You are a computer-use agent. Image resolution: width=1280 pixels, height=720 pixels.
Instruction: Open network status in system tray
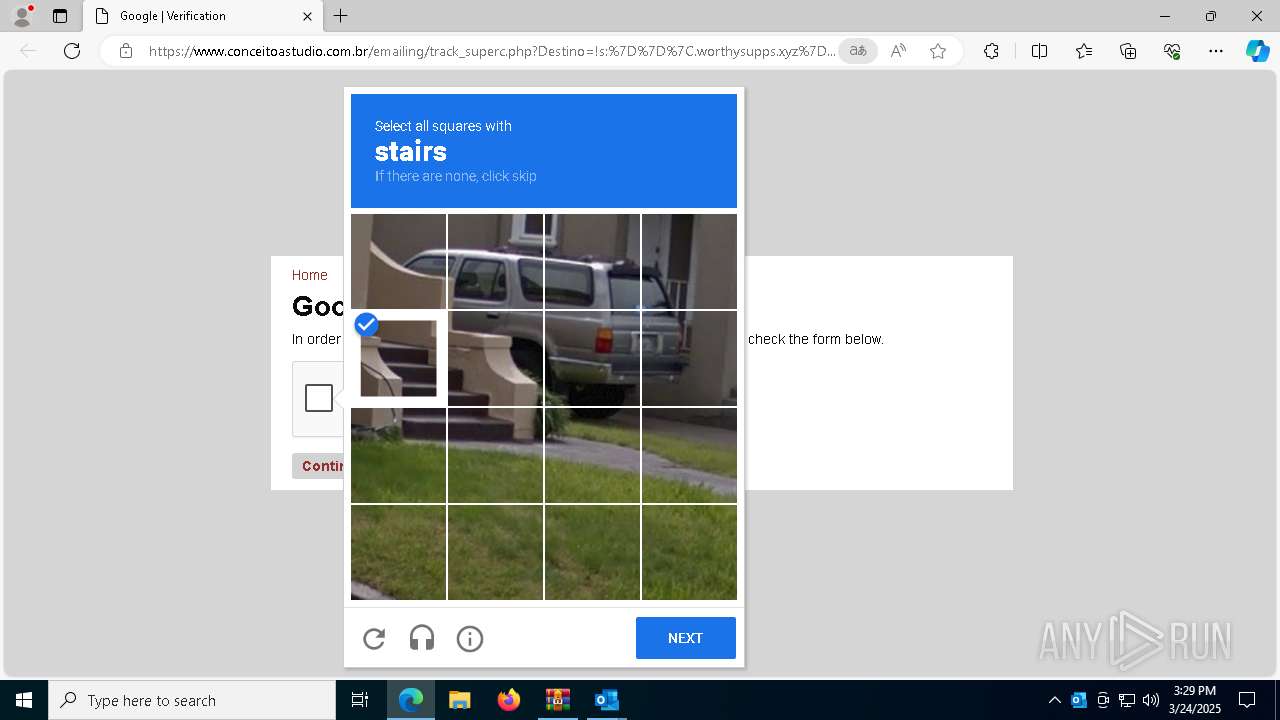[1127, 700]
